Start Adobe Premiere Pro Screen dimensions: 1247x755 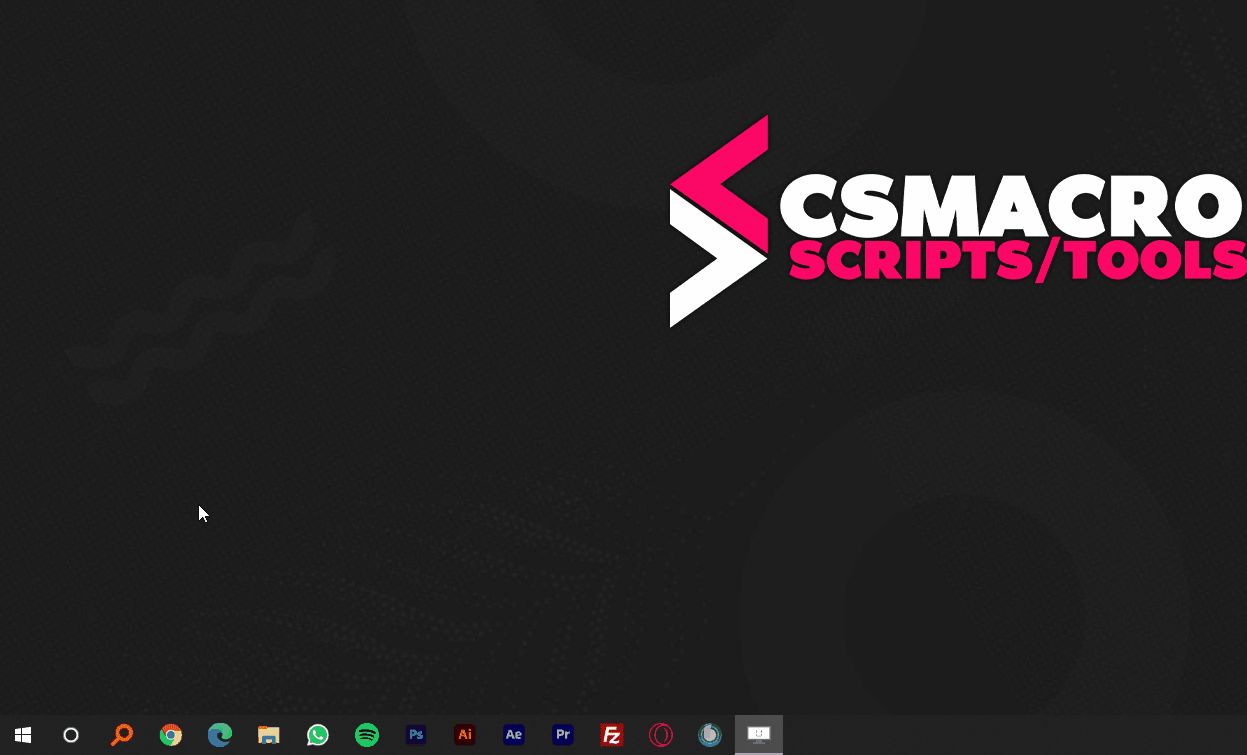coord(563,735)
